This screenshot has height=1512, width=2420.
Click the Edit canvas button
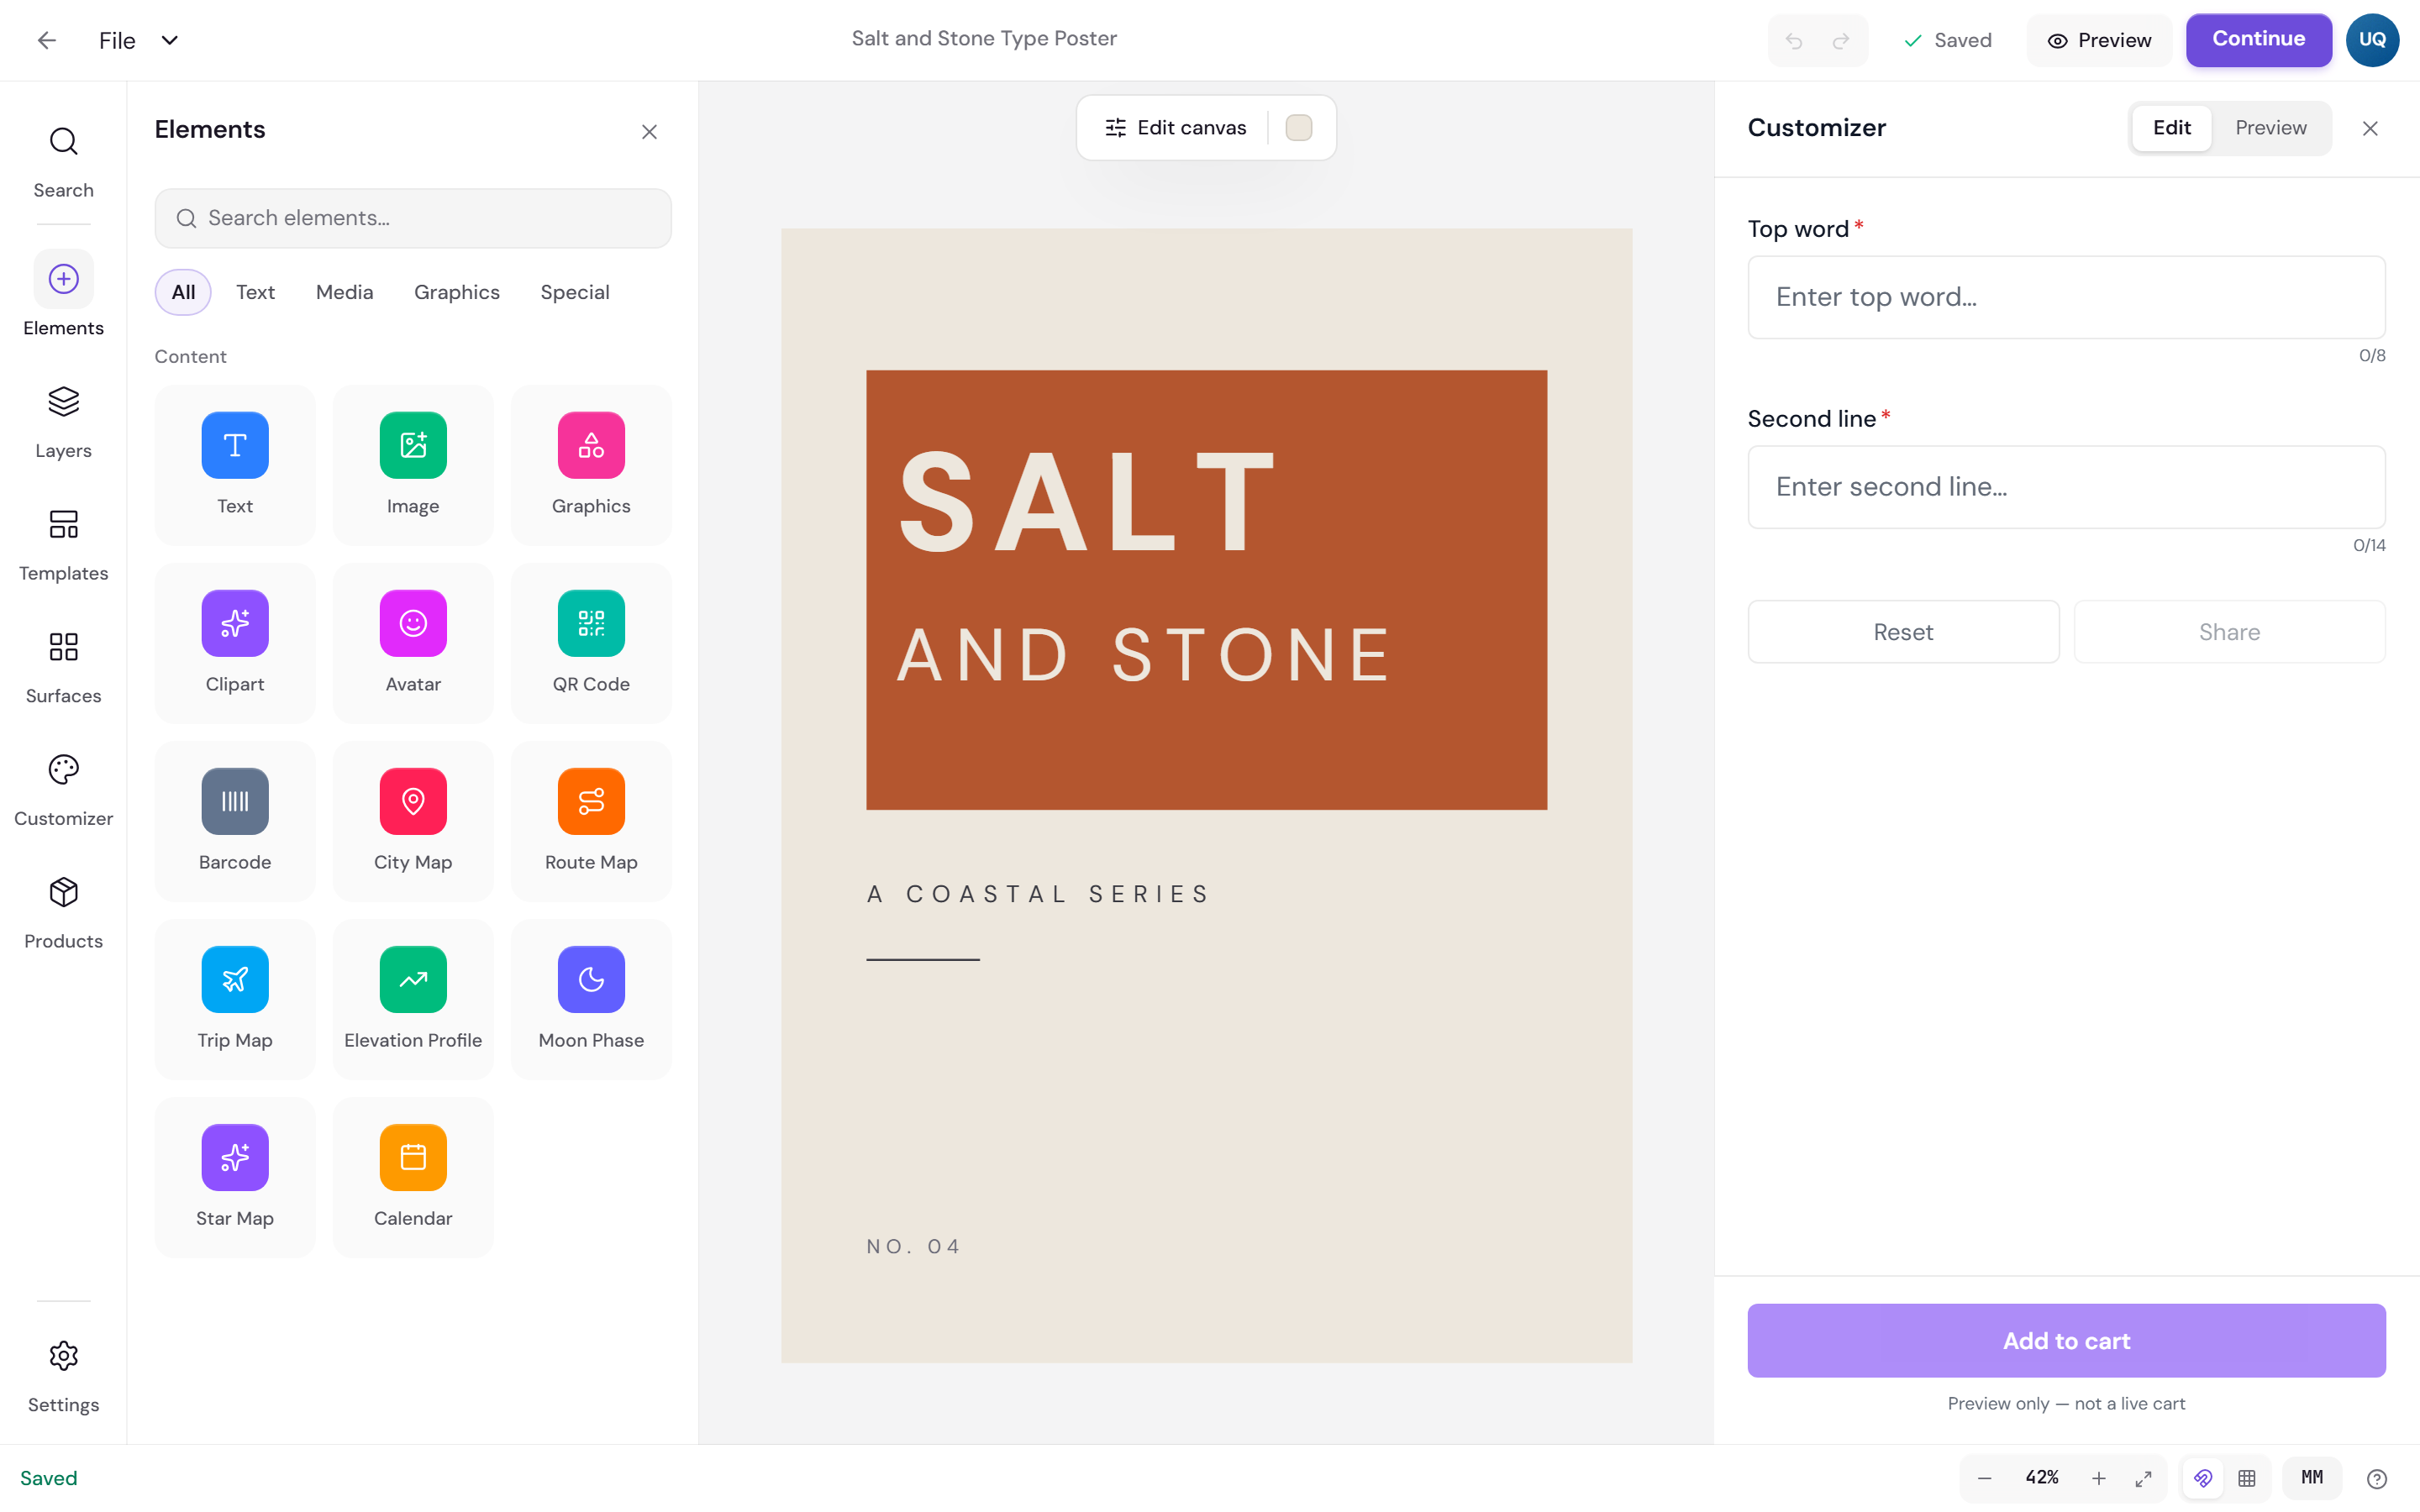click(x=1175, y=128)
